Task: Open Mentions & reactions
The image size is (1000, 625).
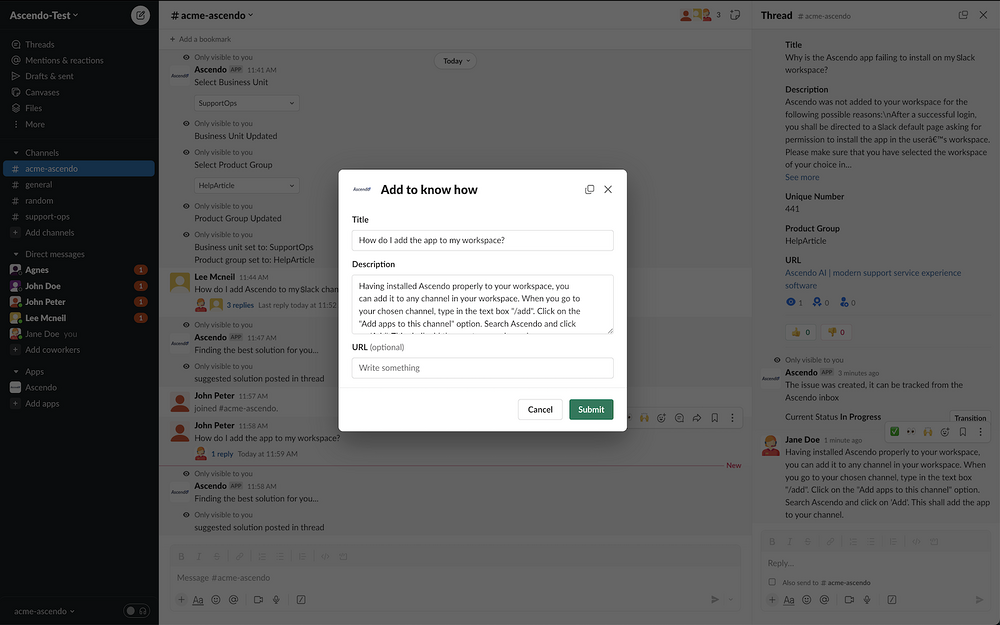Action: coord(64,61)
